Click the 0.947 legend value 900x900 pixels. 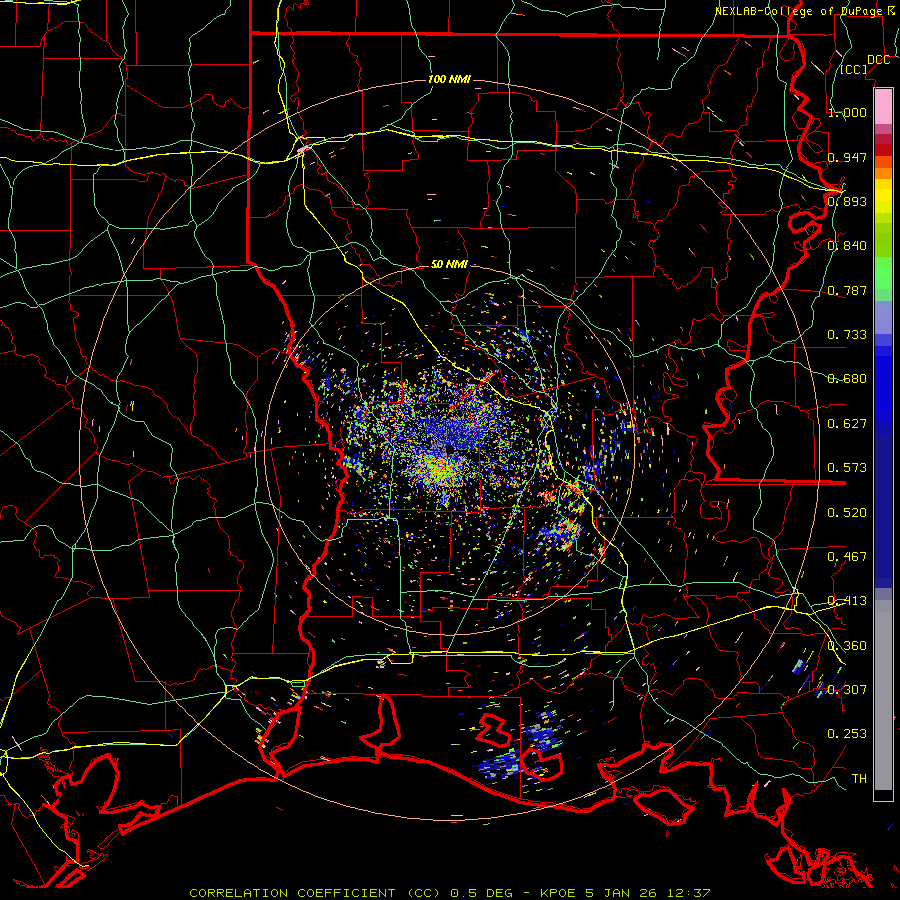click(847, 157)
